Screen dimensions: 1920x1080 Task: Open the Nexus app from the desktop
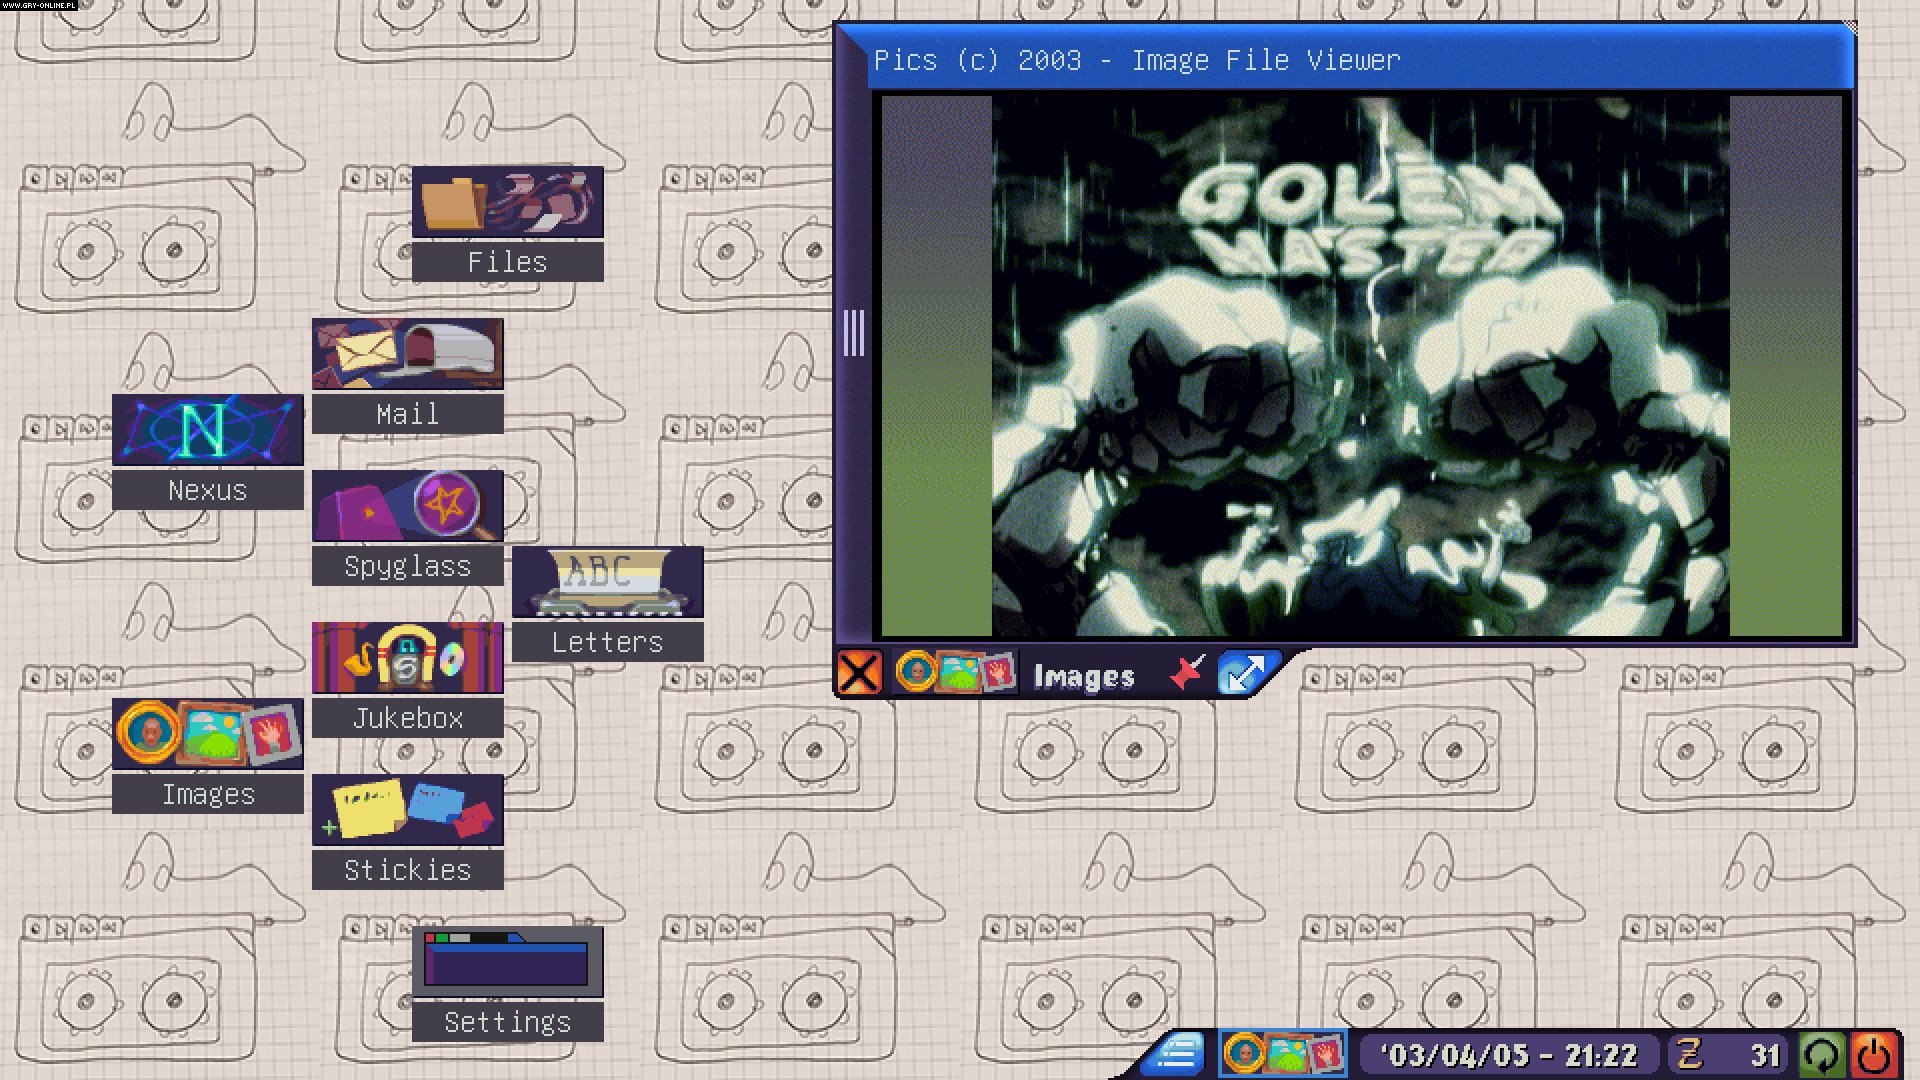[x=207, y=430]
